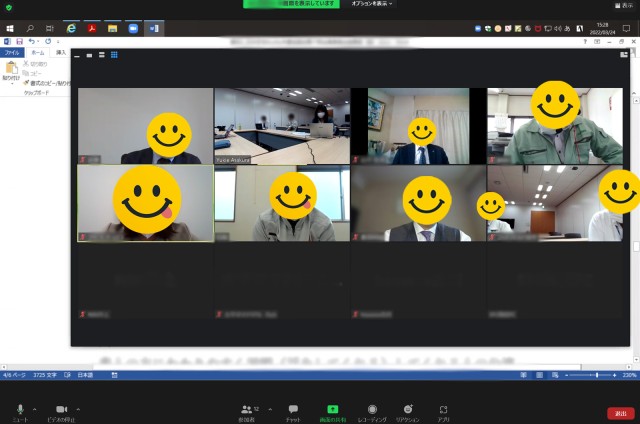
Task: Open the notification center icon
Action: 627,29
